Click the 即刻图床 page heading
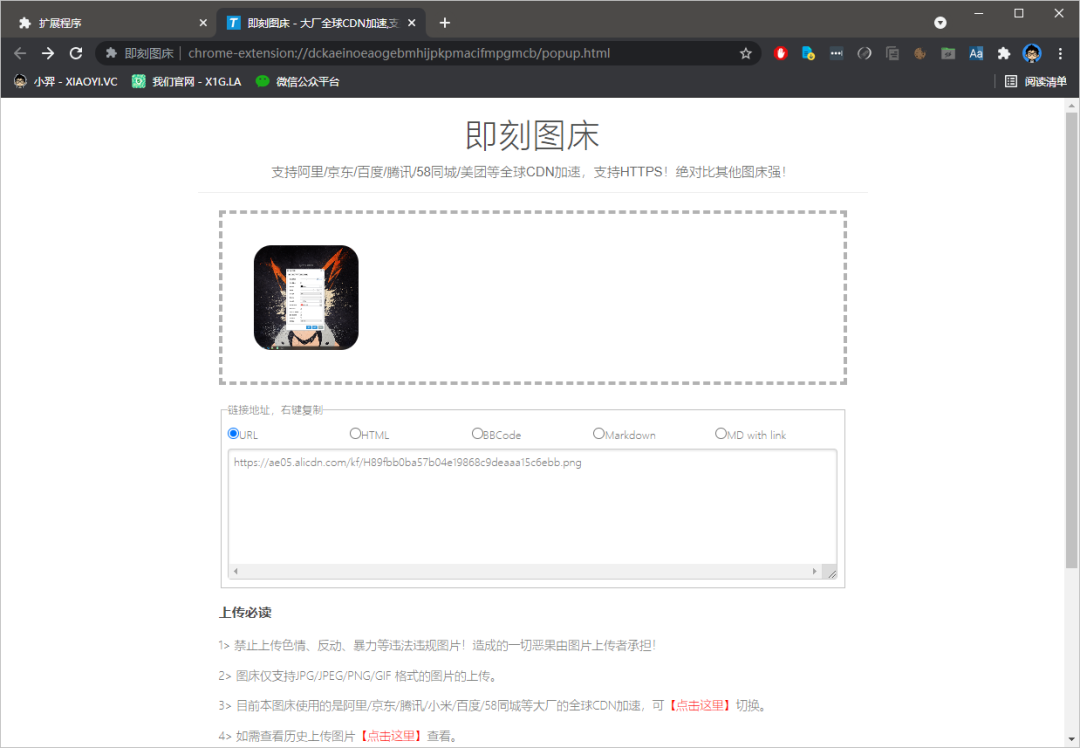 pos(532,135)
